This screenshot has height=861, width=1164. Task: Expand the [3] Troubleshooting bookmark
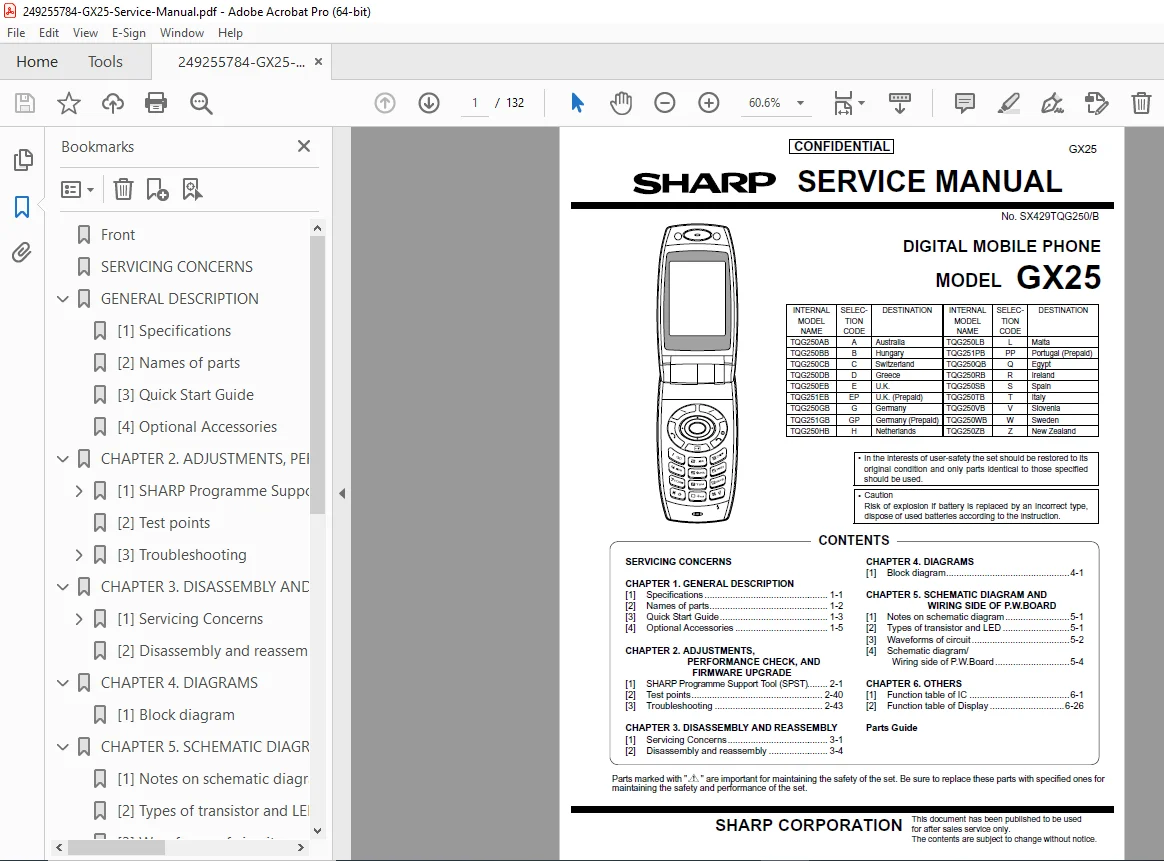click(79, 555)
